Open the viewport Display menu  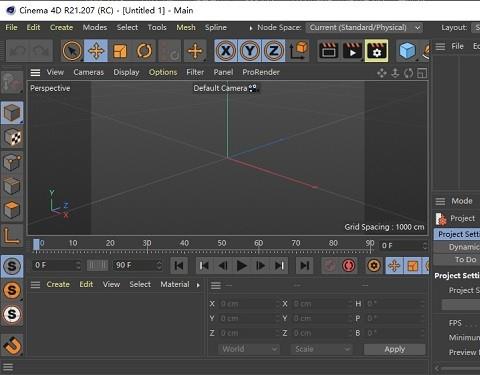[x=126, y=72]
